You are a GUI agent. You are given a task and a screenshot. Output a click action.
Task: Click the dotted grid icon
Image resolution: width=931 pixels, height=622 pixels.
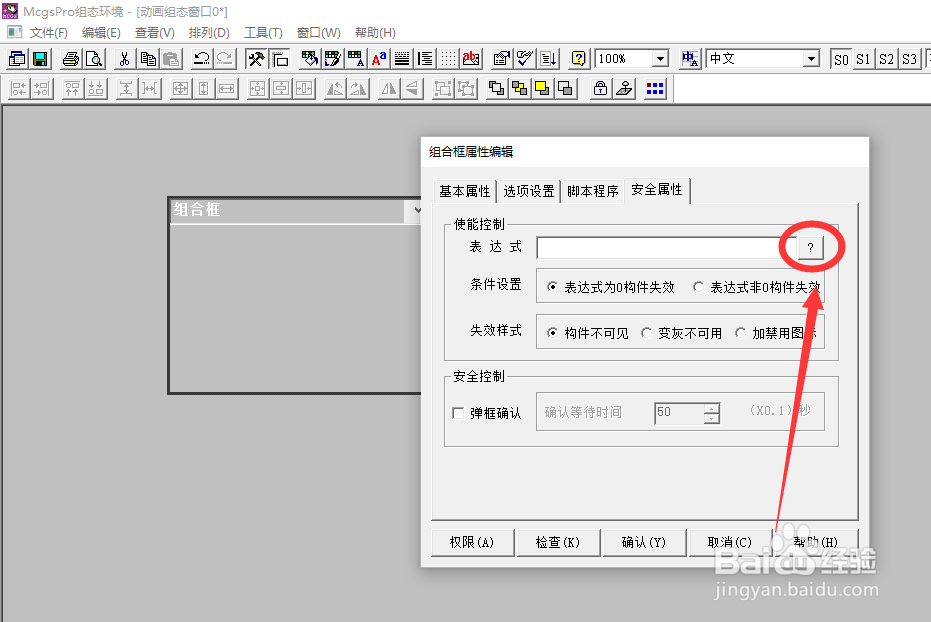click(x=448, y=59)
